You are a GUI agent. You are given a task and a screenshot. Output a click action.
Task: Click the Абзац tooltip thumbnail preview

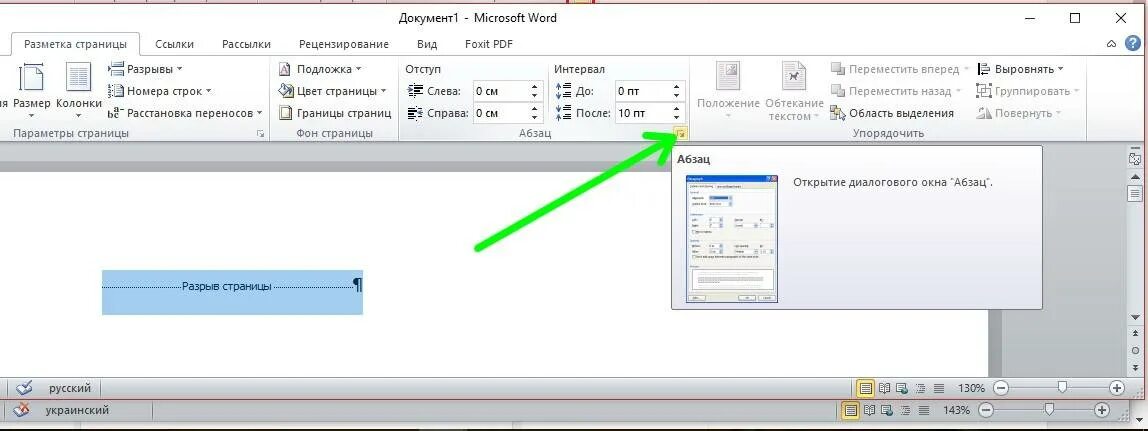[731, 239]
